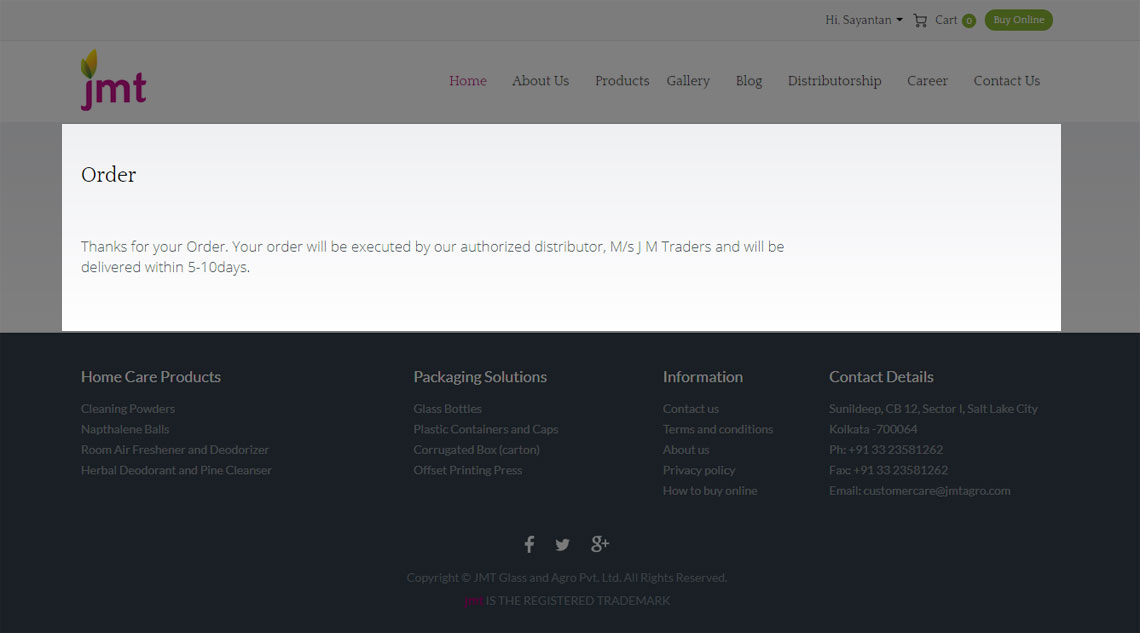This screenshot has height=633, width=1140.
Task: Click the cart item count badge
Action: pos(968,21)
